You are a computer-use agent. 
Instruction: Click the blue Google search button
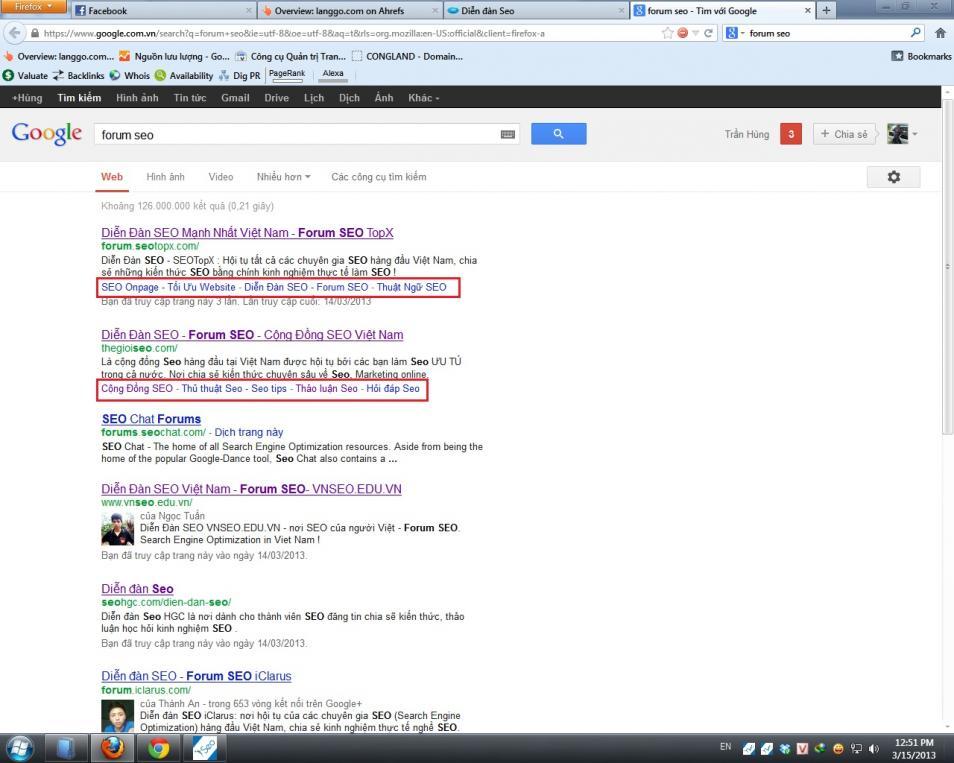tap(559, 134)
